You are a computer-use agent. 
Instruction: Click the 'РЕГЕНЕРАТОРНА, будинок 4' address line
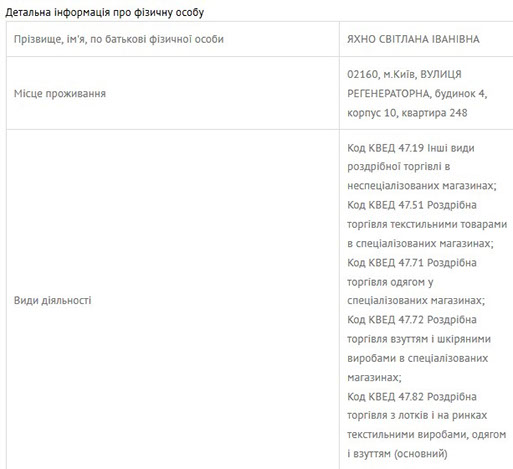(417, 93)
